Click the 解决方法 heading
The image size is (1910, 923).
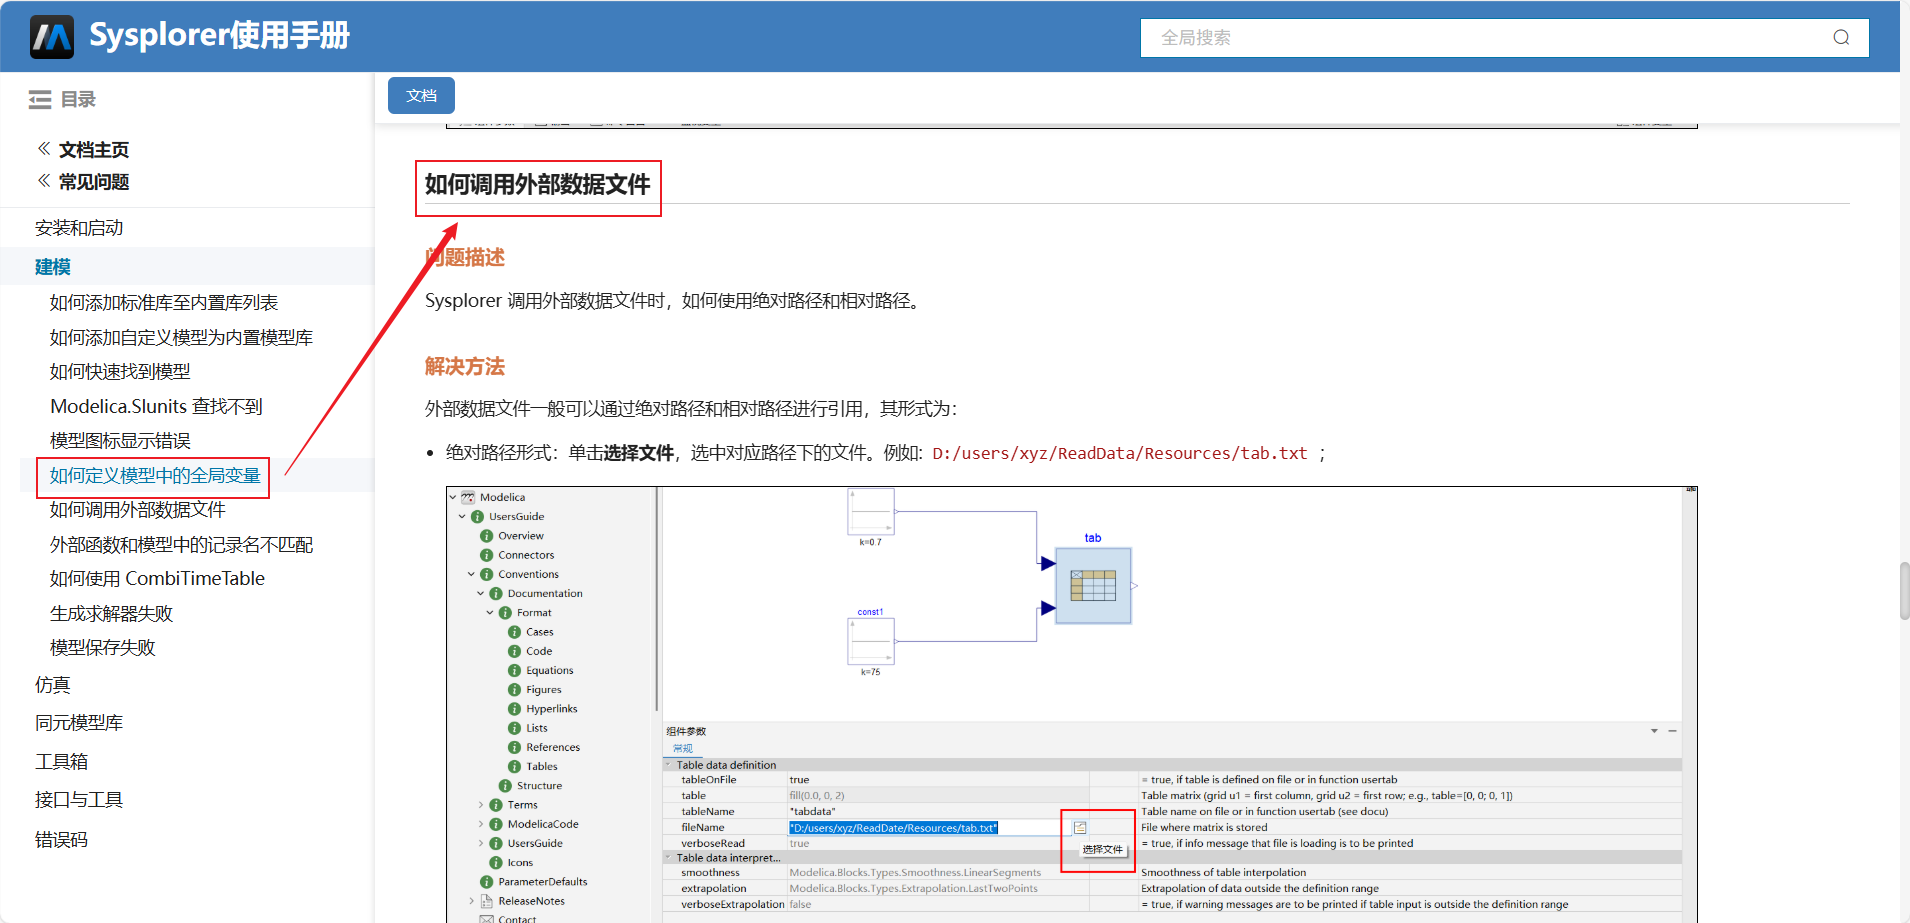click(x=465, y=367)
